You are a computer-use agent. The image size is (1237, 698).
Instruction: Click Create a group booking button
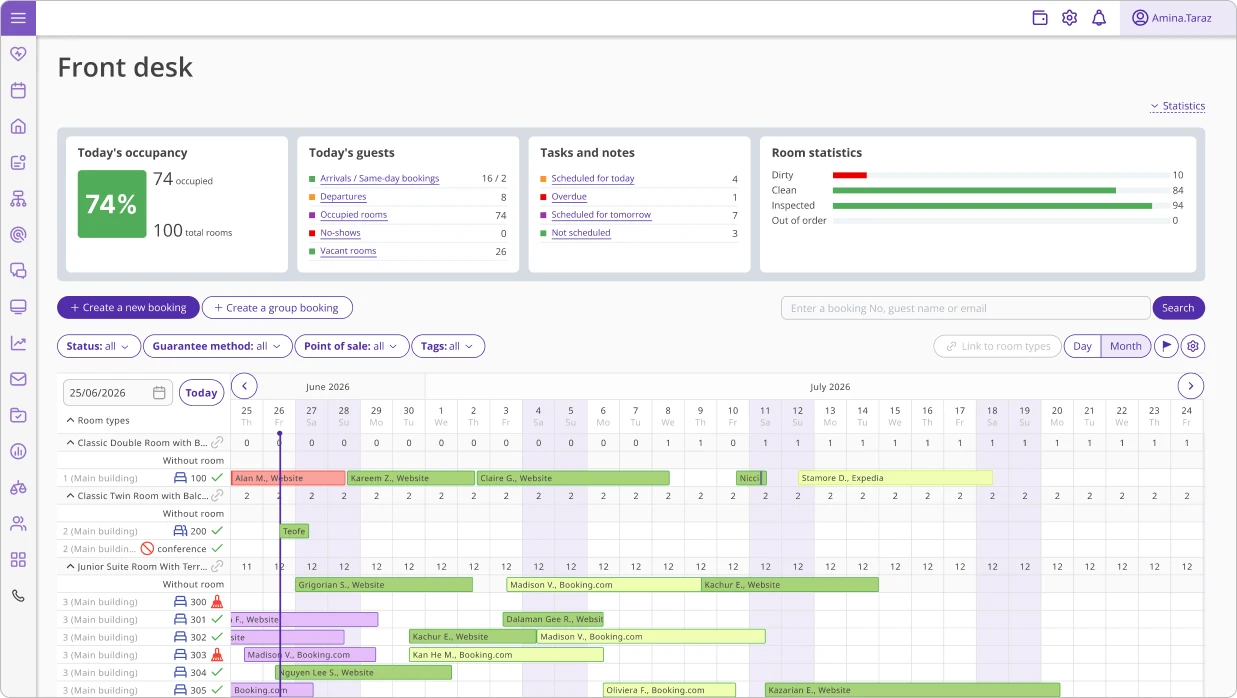point(277,307)
